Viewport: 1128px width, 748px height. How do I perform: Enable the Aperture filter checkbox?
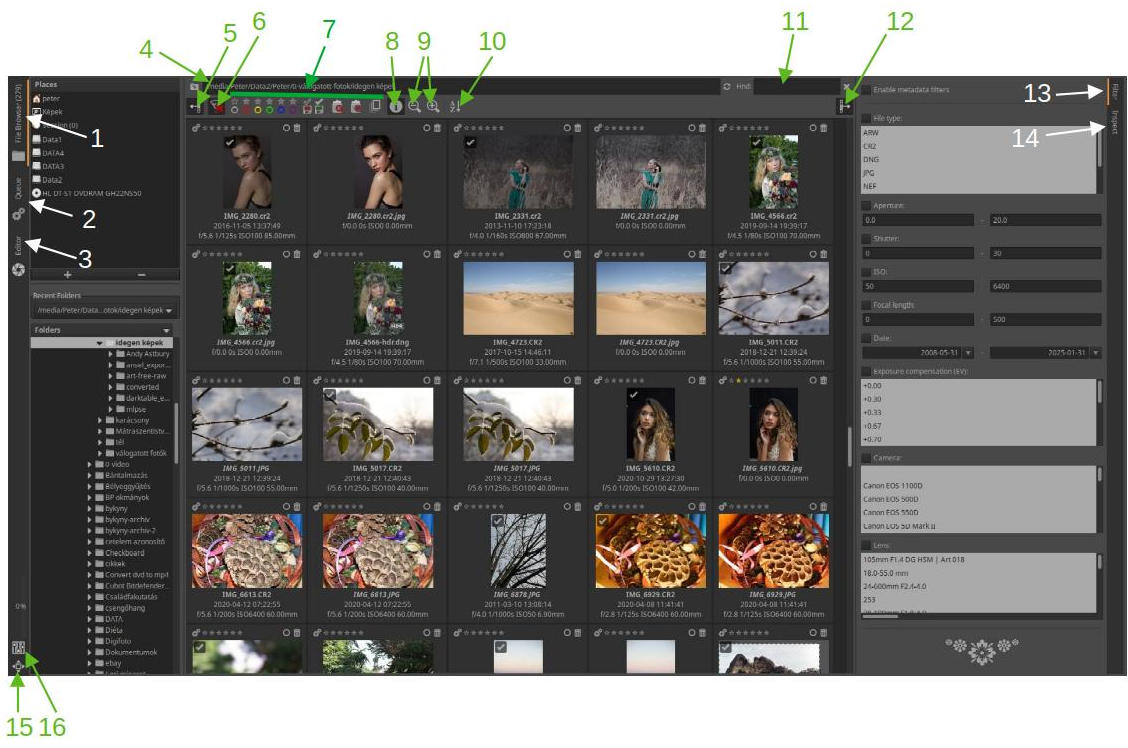coord(866,205)
